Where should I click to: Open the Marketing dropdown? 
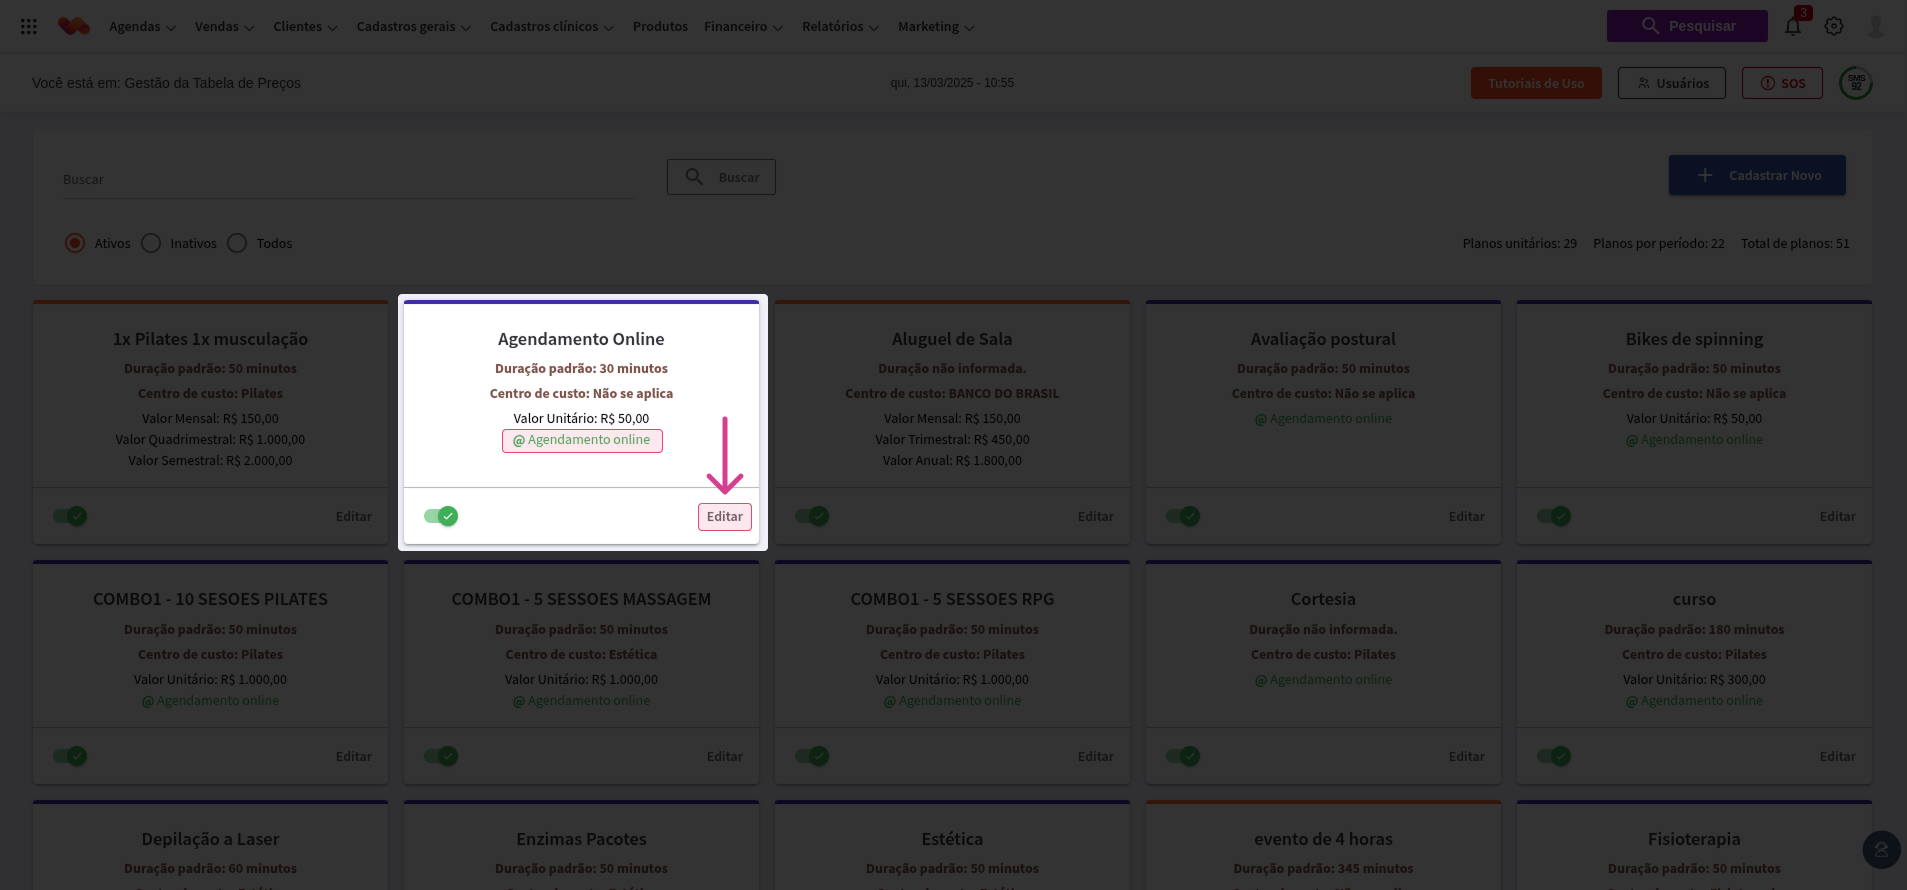pos(935,27)
